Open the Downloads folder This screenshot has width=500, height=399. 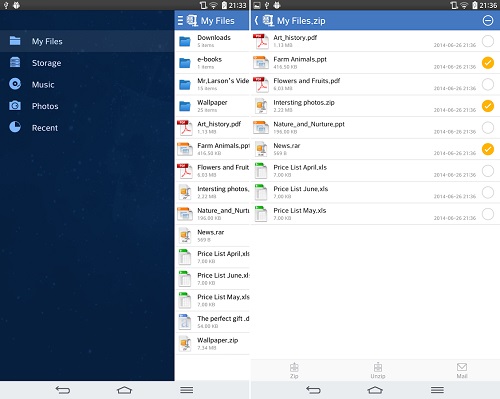point(212,41)
